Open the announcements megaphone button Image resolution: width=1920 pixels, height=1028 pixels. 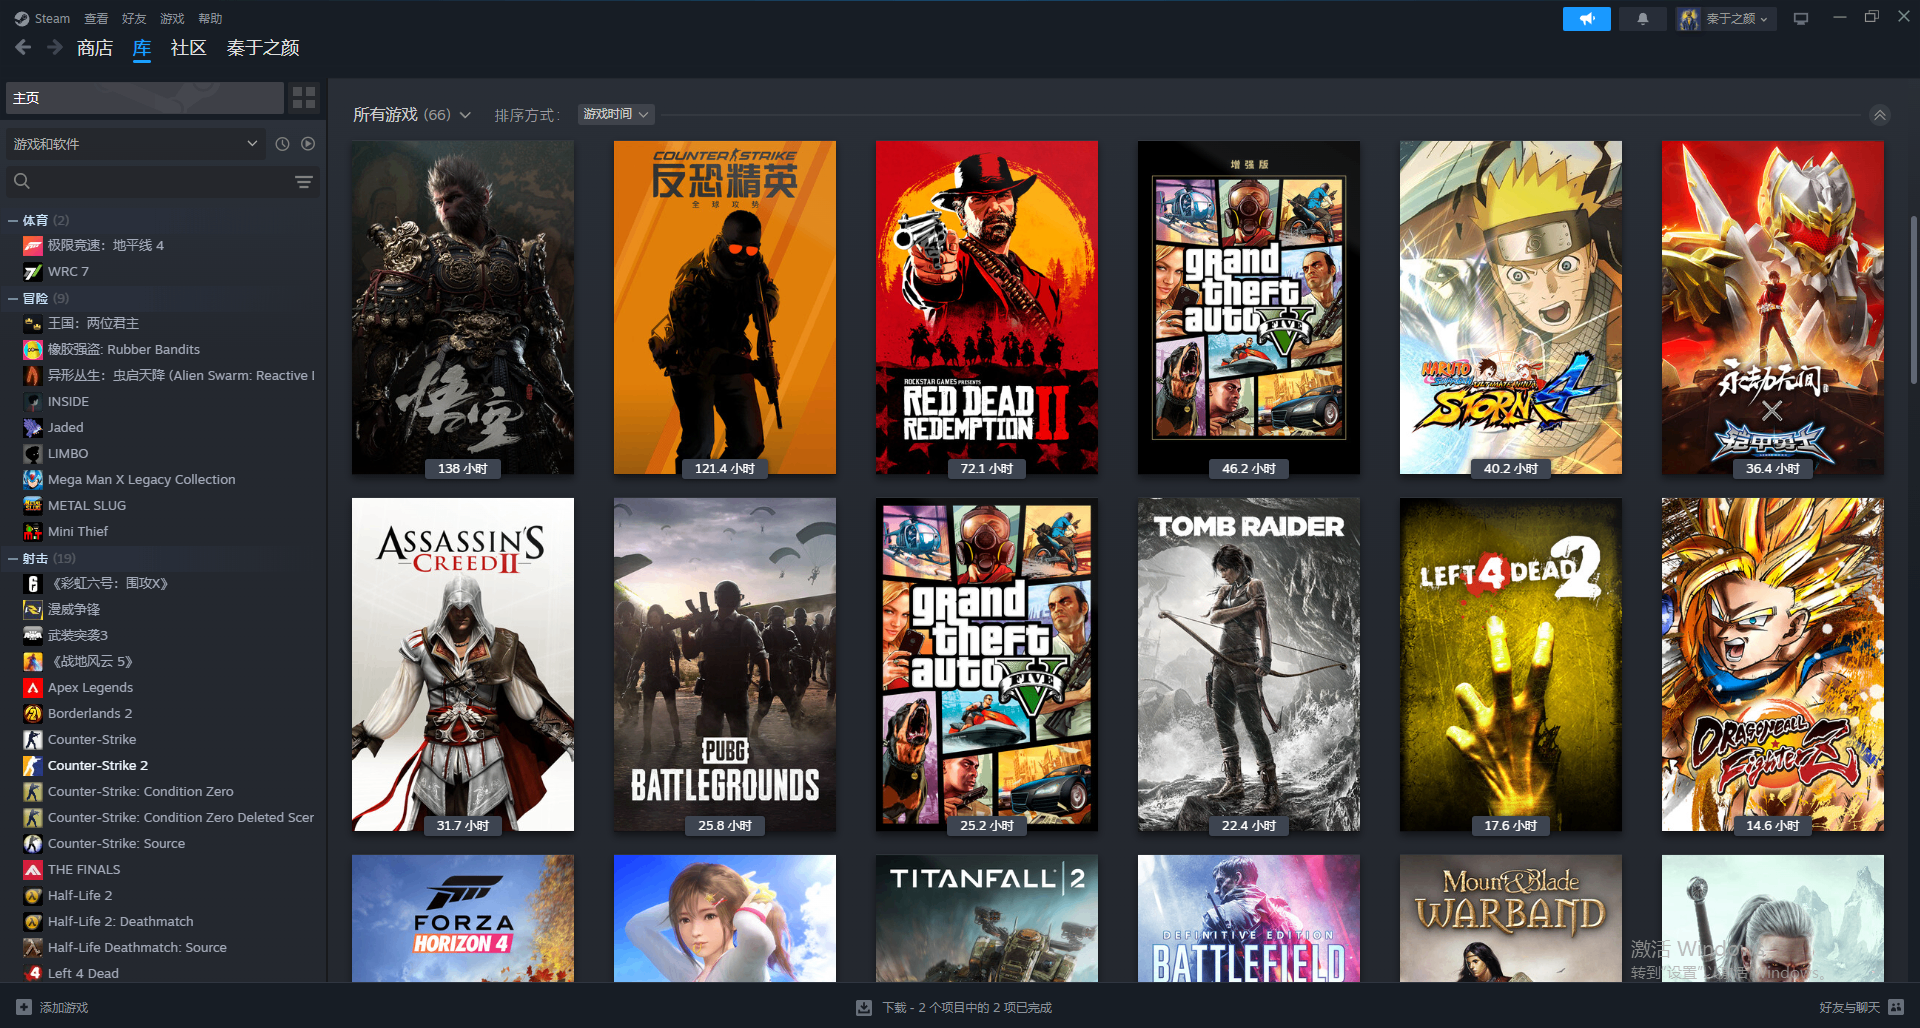(1586, 19)
